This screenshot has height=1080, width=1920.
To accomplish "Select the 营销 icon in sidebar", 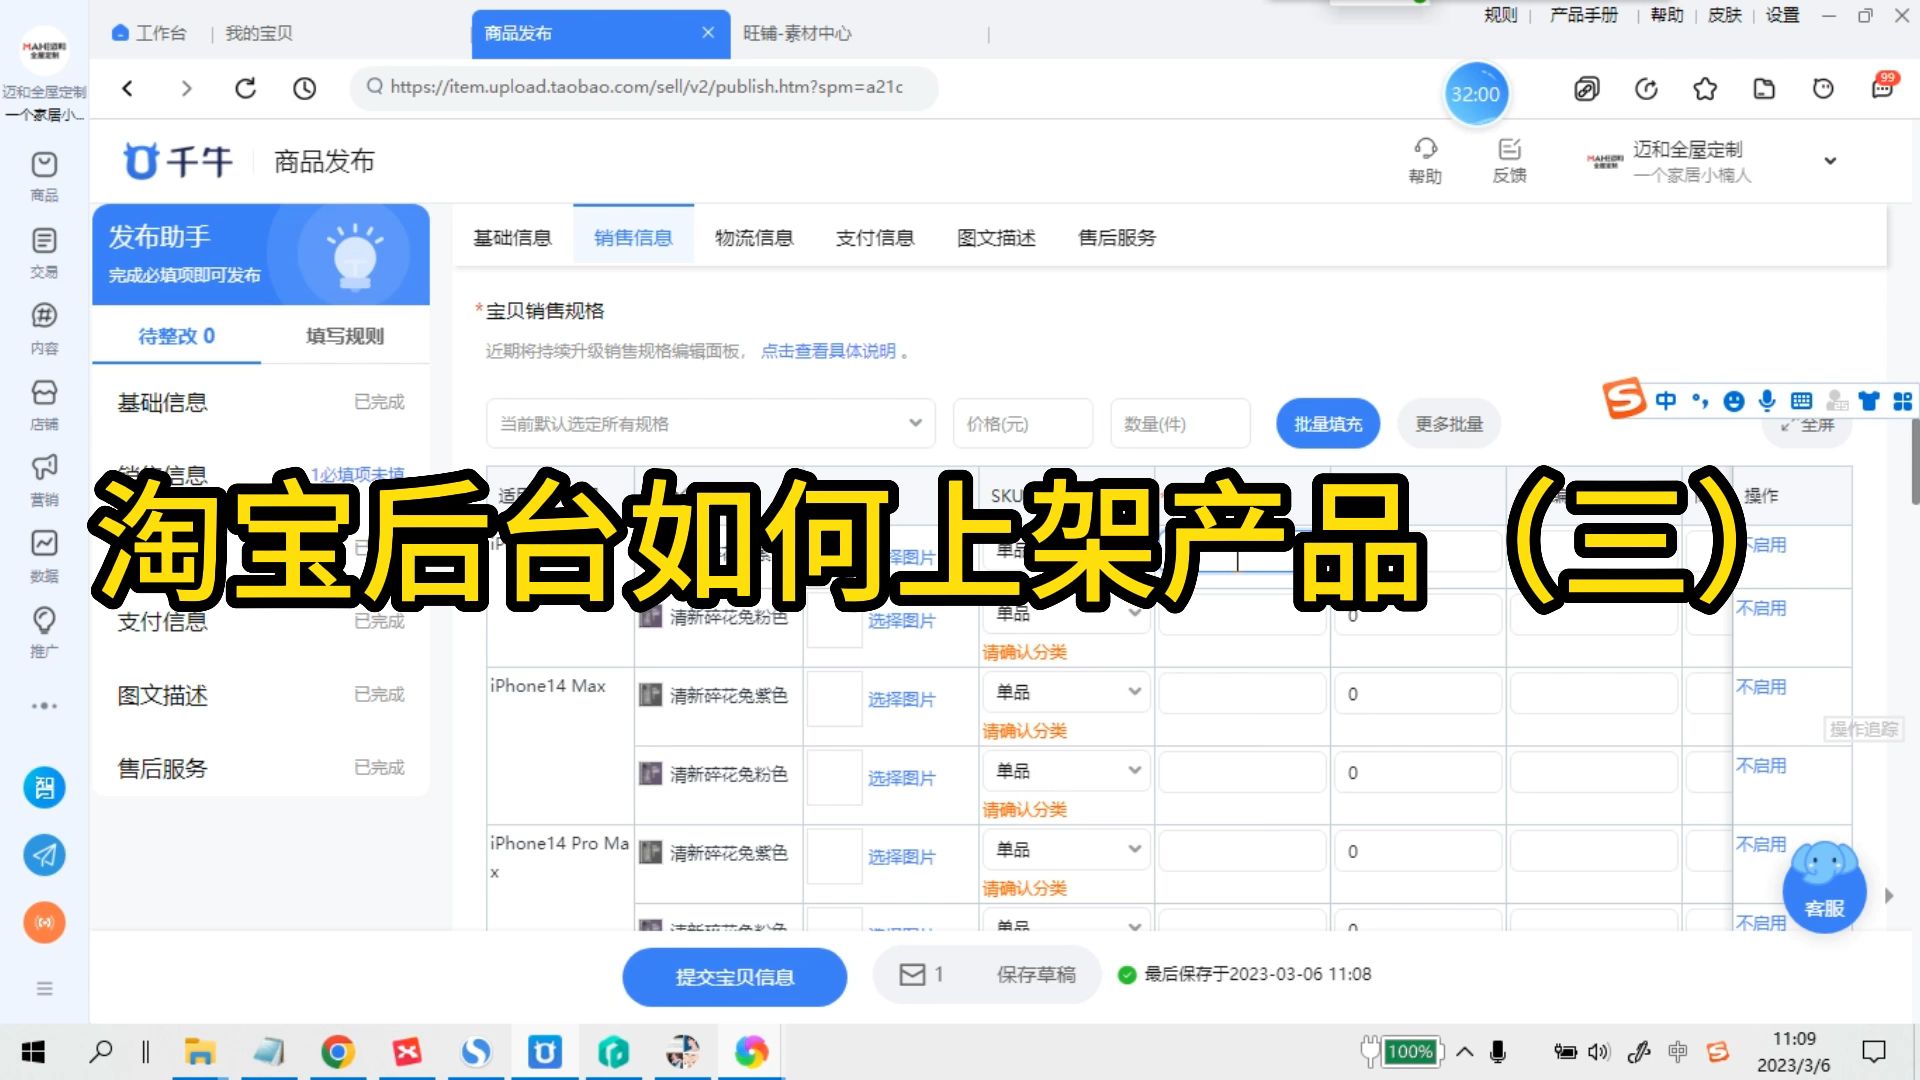I will [x=44, y=478].
